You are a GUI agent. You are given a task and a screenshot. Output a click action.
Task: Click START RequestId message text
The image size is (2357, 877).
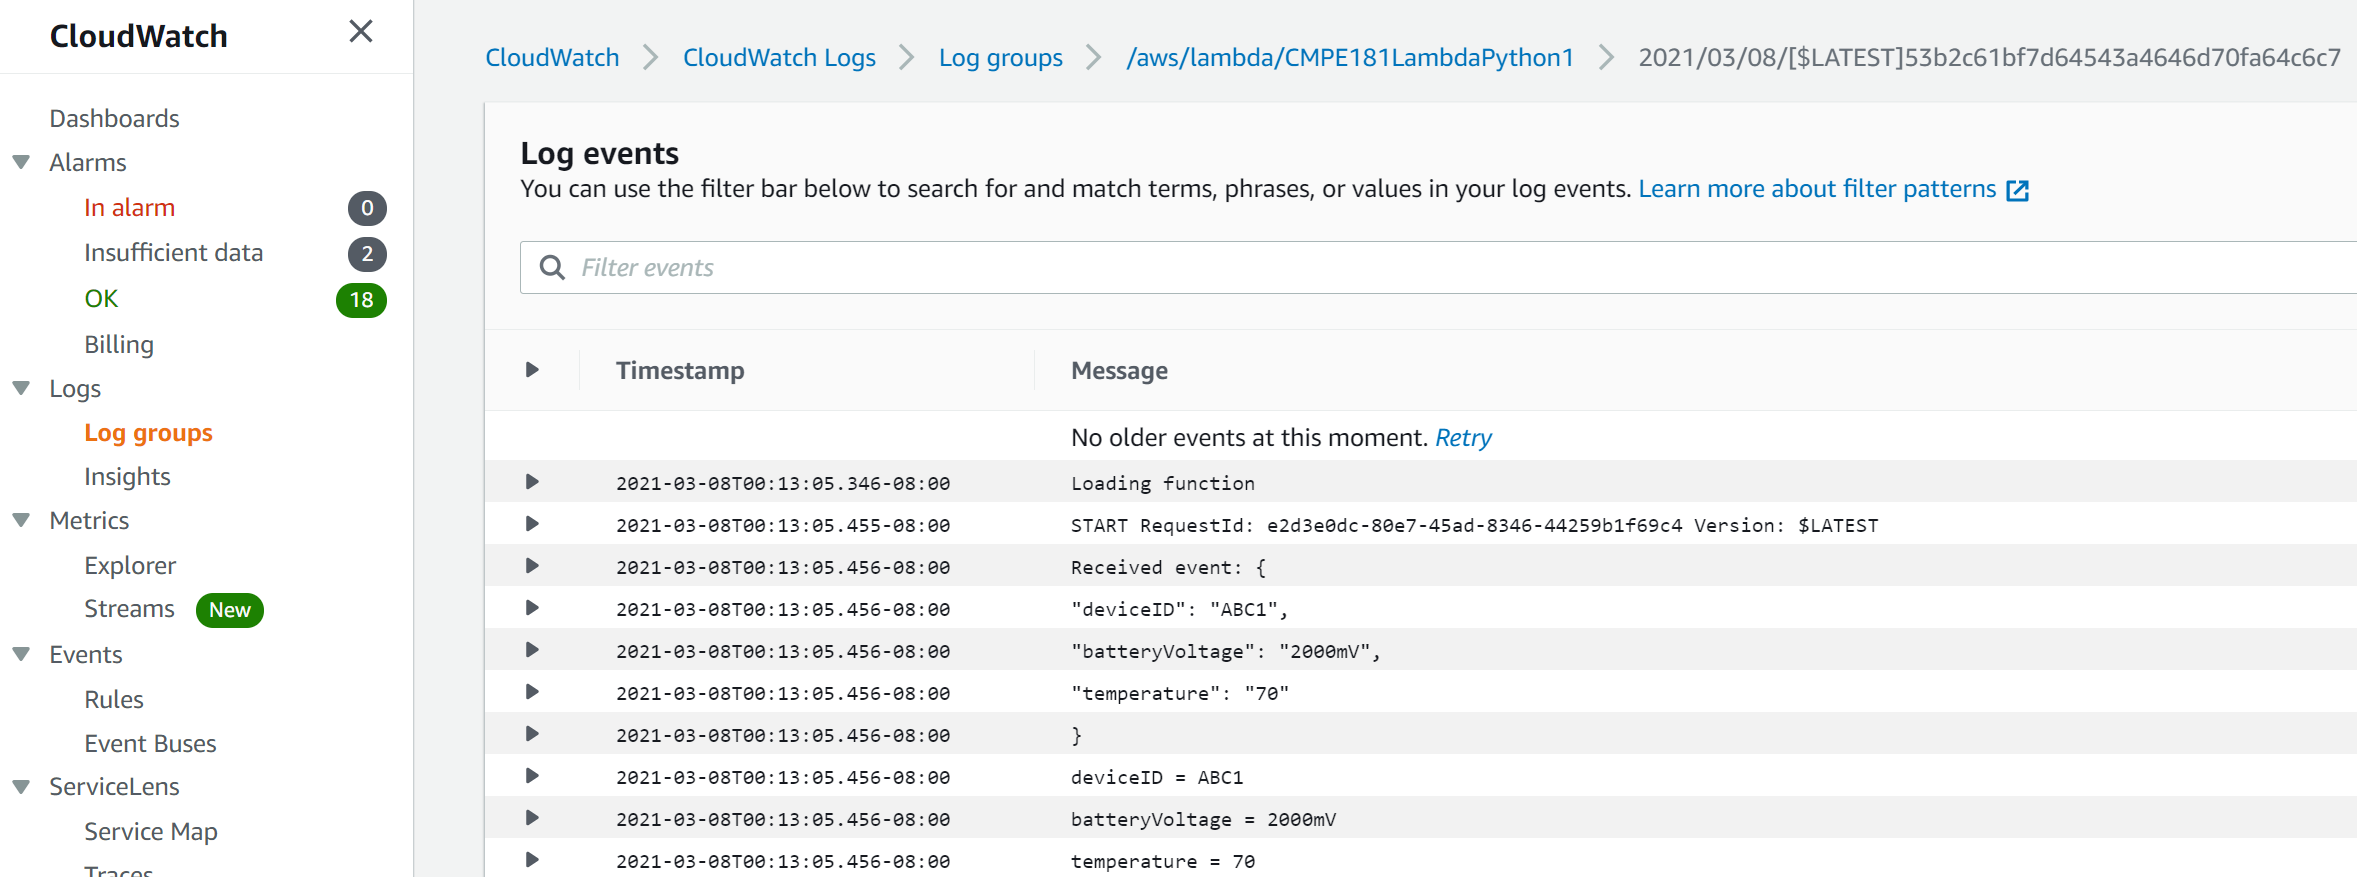tap(1475, 526)
